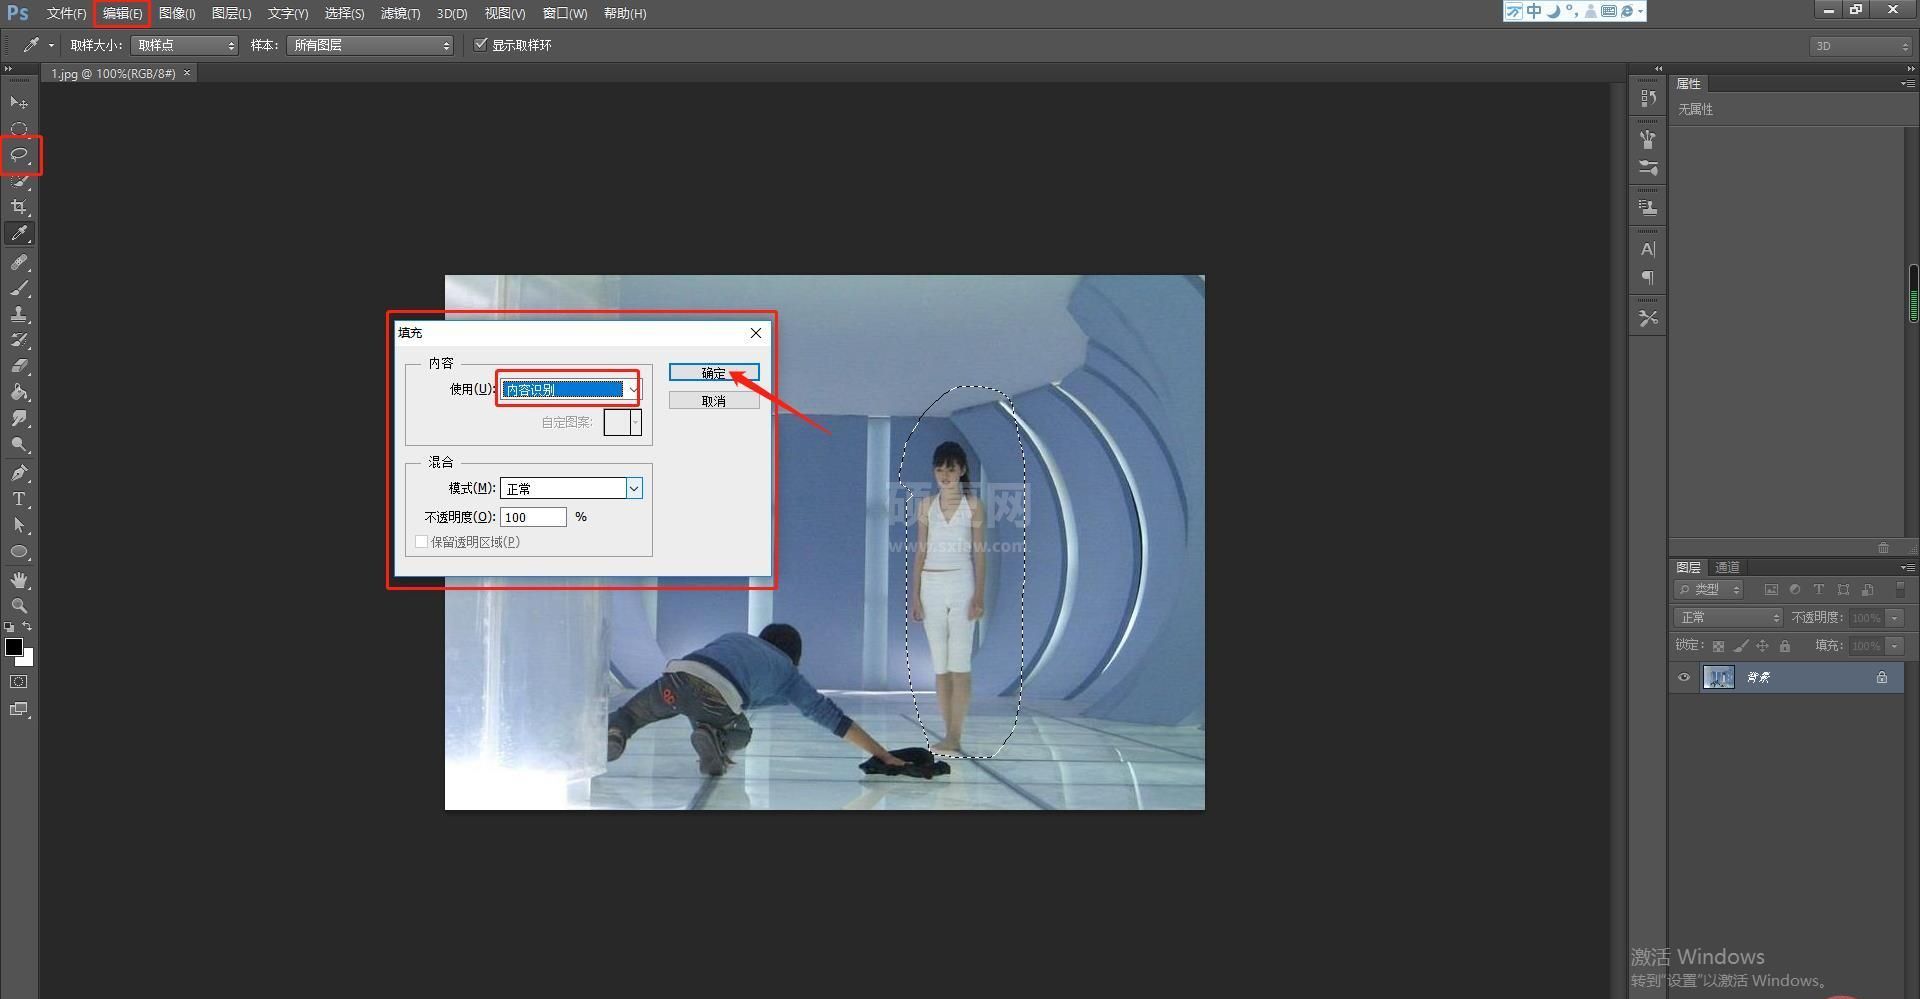This screenshot has height=999, width=1920.
Task: Open the Sample Size dropdown
Action: click(x=185, y=45)
